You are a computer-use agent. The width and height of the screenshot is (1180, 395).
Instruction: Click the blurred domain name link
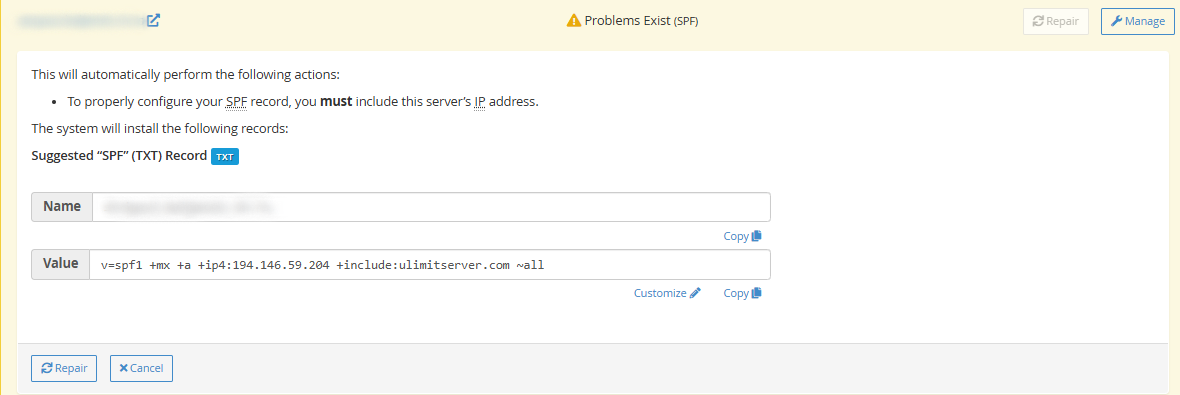(x=81, y=21)
